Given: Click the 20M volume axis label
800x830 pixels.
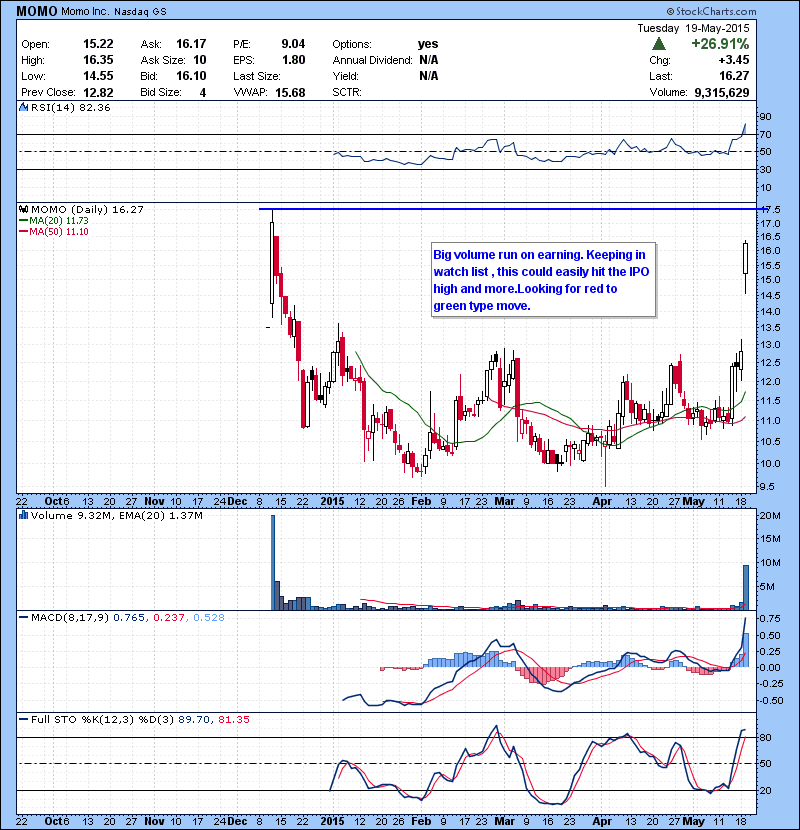Looking at the screenshot, I should coord(770,516).
